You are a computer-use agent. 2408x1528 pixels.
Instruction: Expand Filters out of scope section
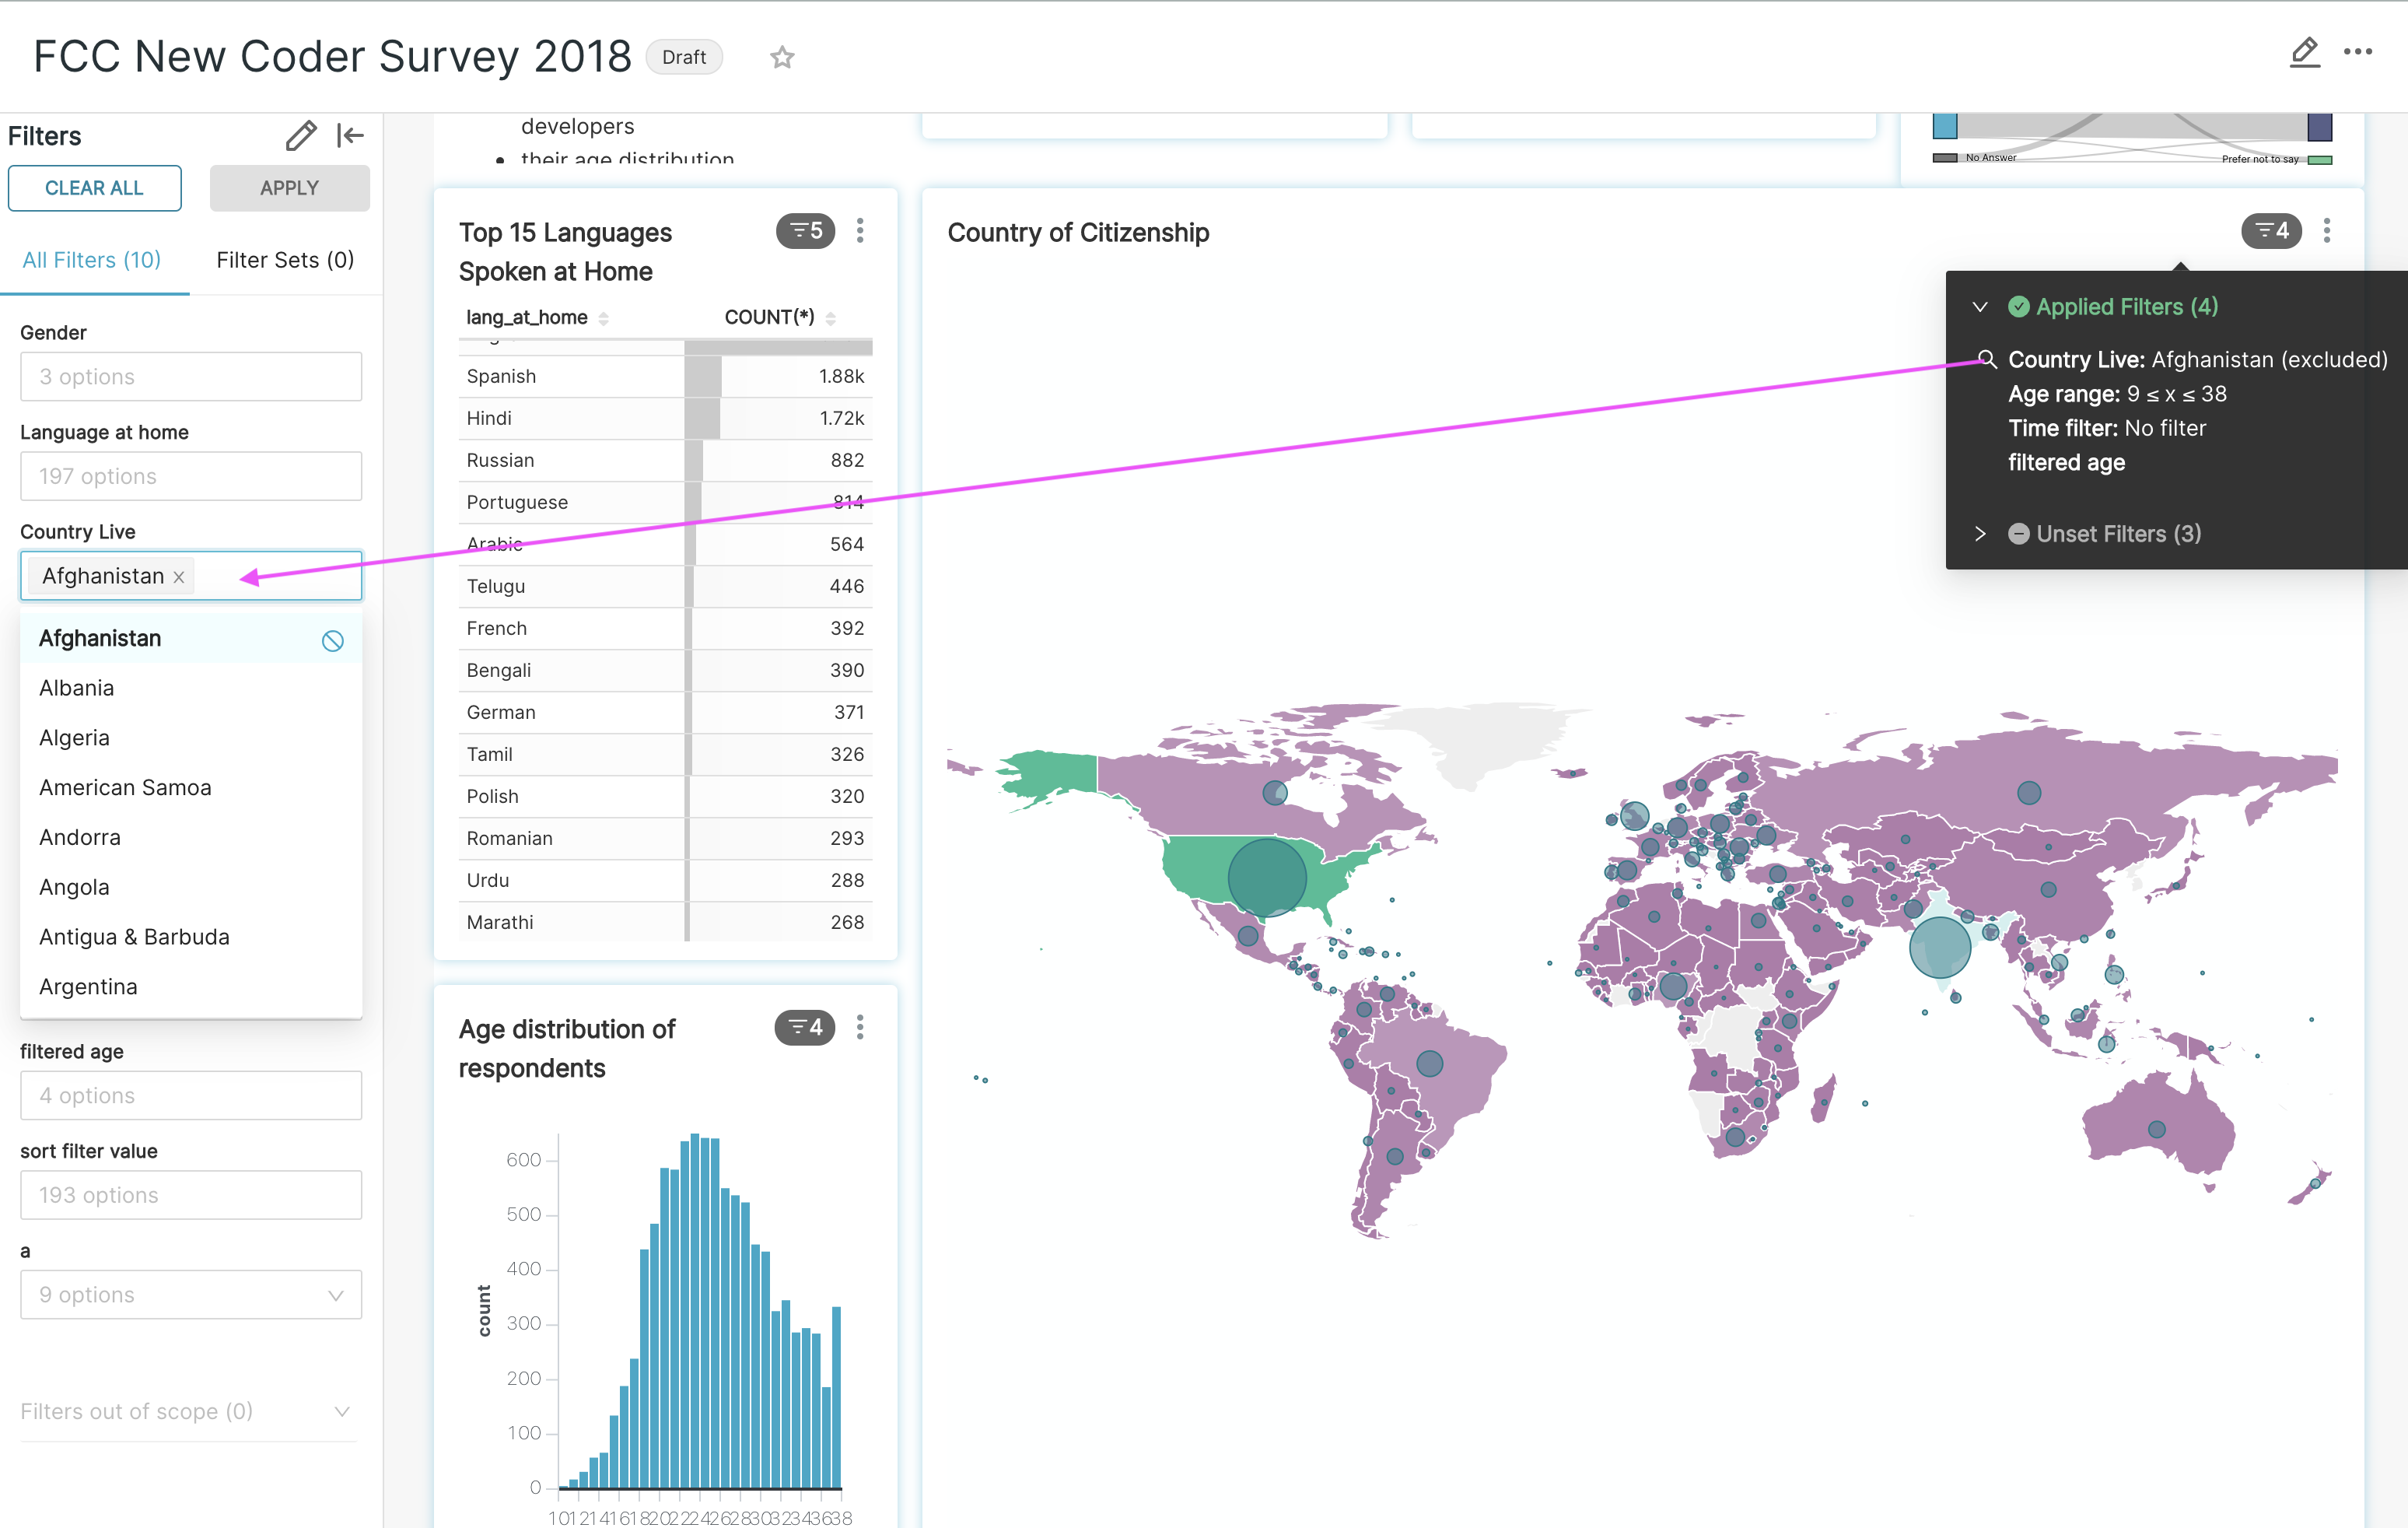coord(343,1411)
